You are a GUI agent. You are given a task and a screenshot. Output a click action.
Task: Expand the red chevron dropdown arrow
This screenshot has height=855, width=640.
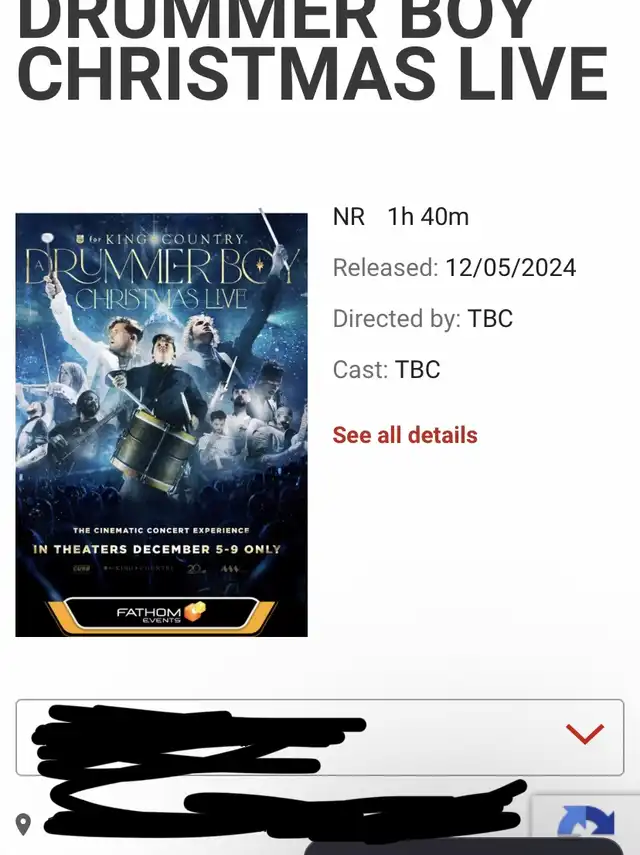click(x=585, y=733)
